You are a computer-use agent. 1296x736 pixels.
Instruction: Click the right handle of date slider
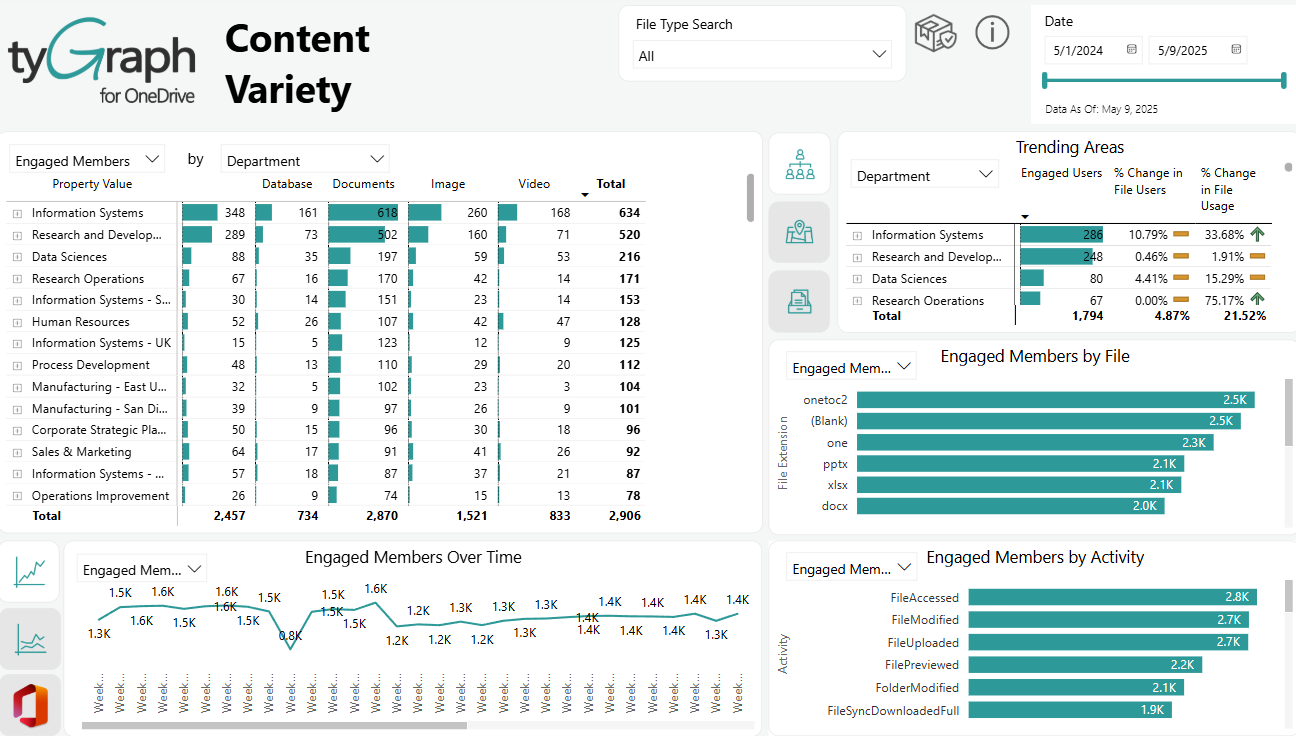(x=1283, y=81)
